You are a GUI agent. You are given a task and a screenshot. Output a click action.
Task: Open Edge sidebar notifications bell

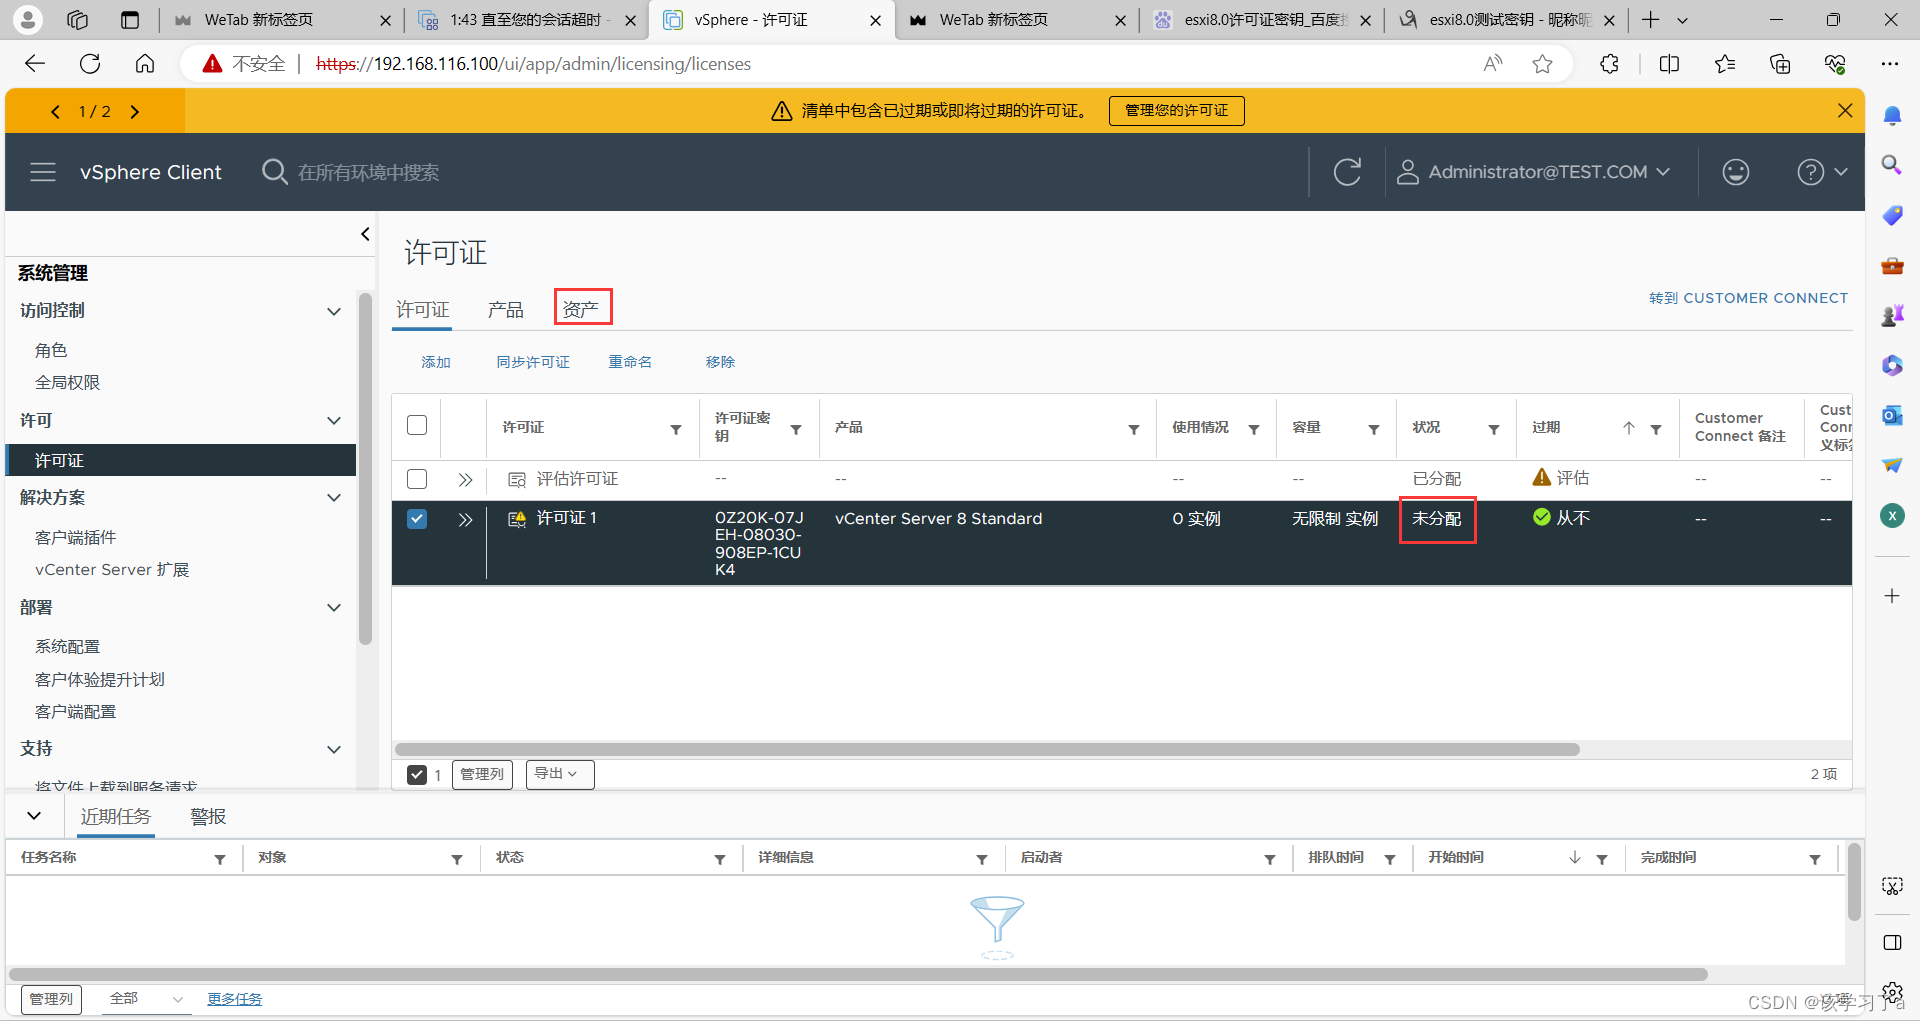point(1892,116)
